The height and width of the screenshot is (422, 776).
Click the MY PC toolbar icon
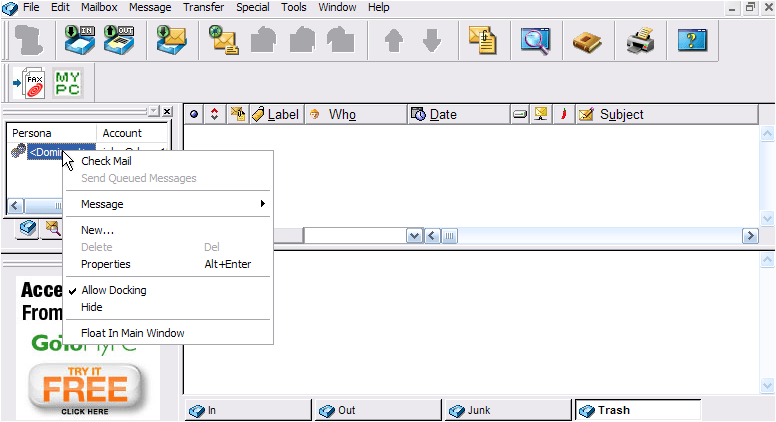(67, 83)
